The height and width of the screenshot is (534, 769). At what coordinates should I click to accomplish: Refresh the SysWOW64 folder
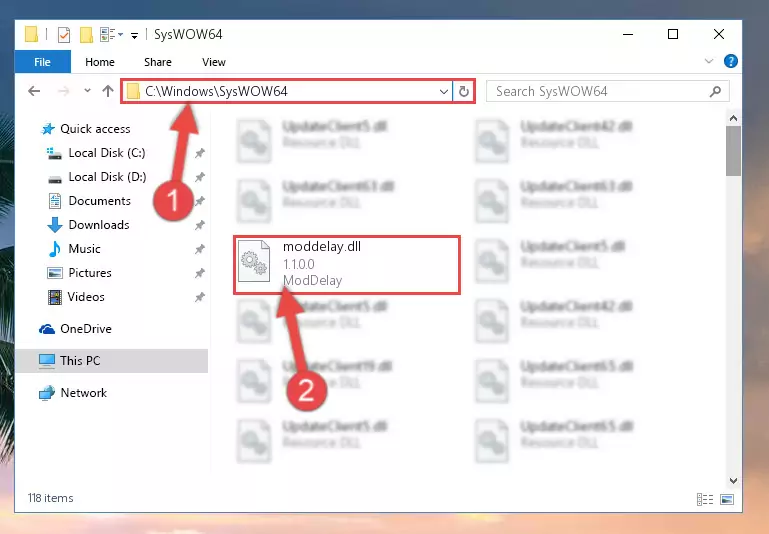[x=463, y=92]
